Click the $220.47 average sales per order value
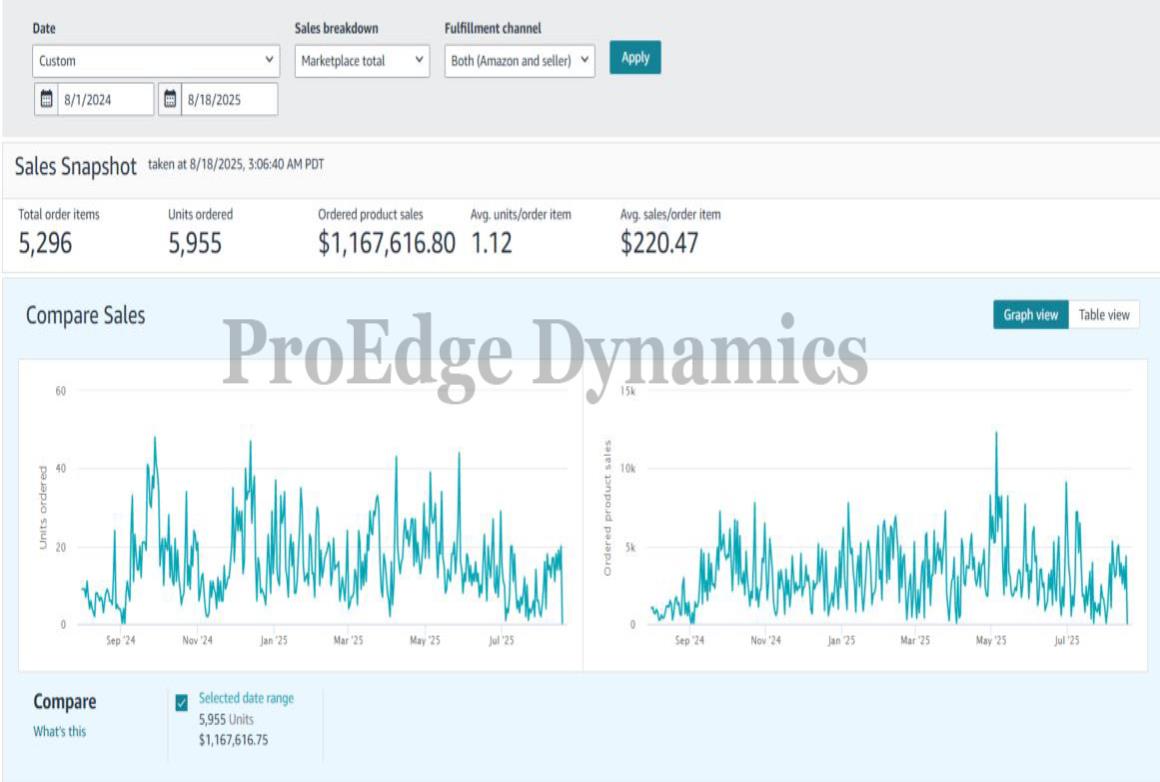This screenshot has height=782, width=1160. point(661,243)
